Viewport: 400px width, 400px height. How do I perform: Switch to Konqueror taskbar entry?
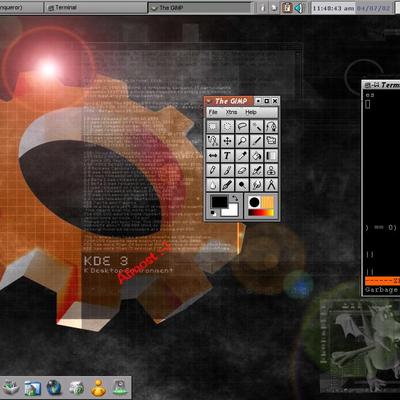point(21,7)
